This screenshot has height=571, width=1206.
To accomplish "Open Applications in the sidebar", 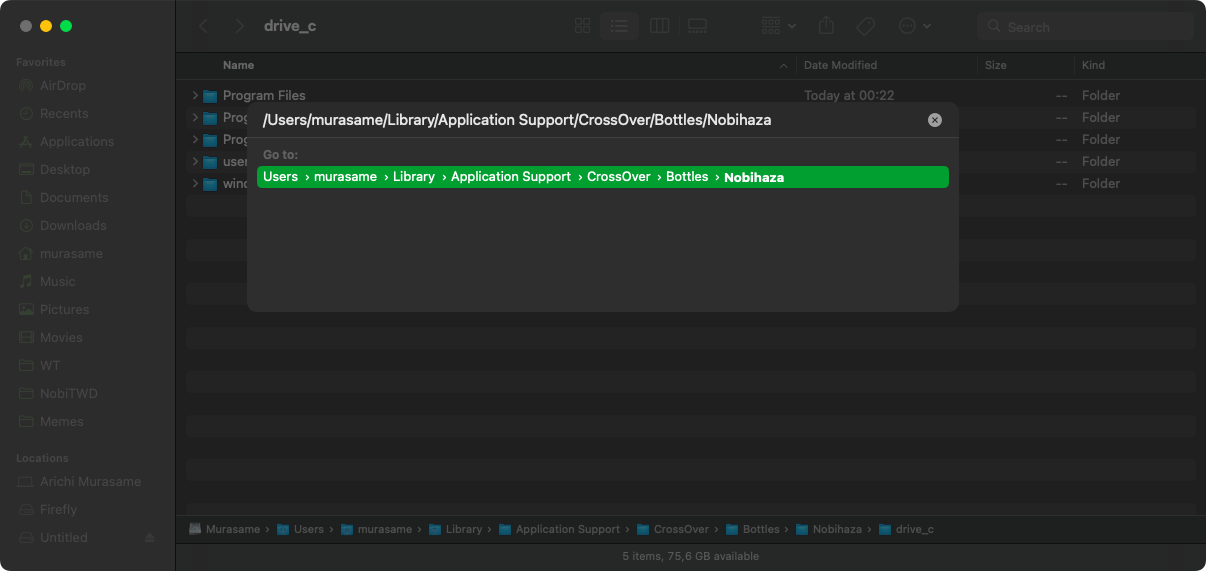I will [77, 142].
